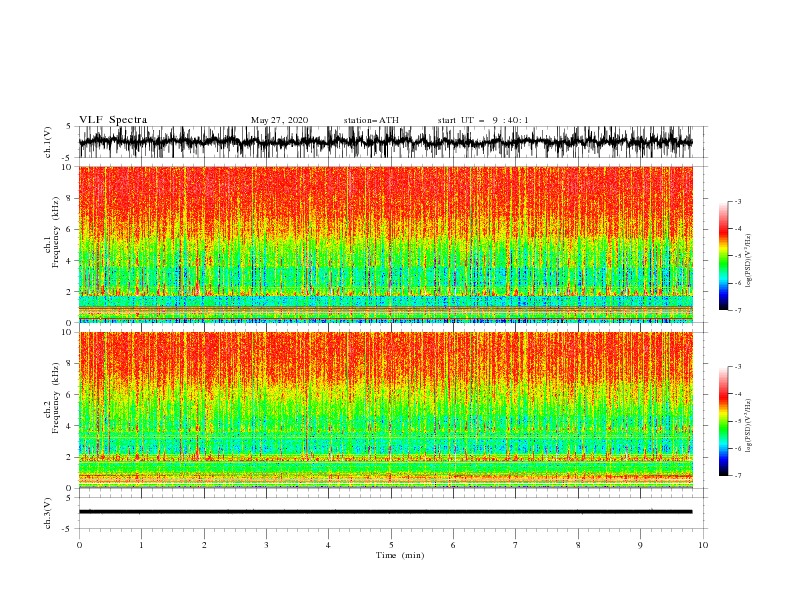
Task: Click the ch.2 frequency tick label "2"
Action: (69, 457)
